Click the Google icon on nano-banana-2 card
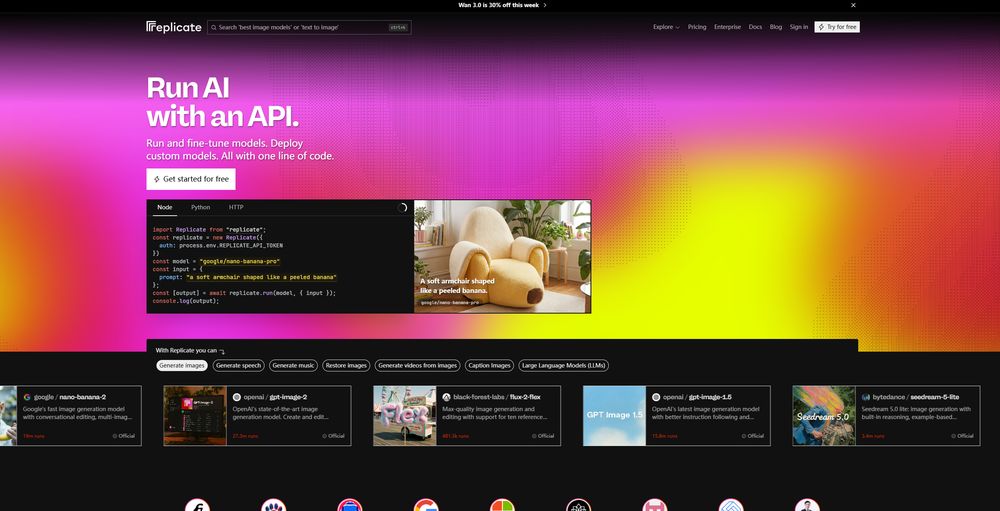 click(27, 397)
